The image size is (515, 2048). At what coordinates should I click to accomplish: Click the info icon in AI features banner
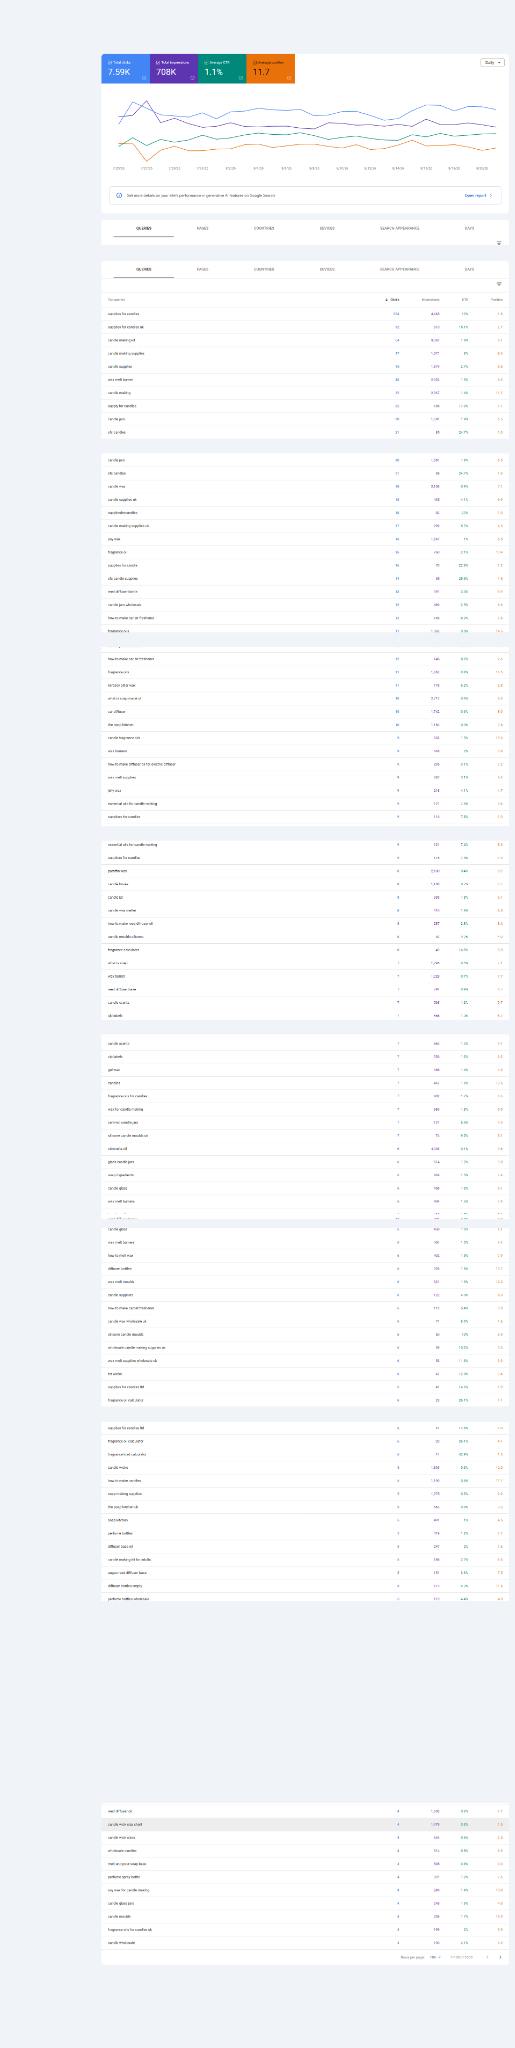[120, 196]
